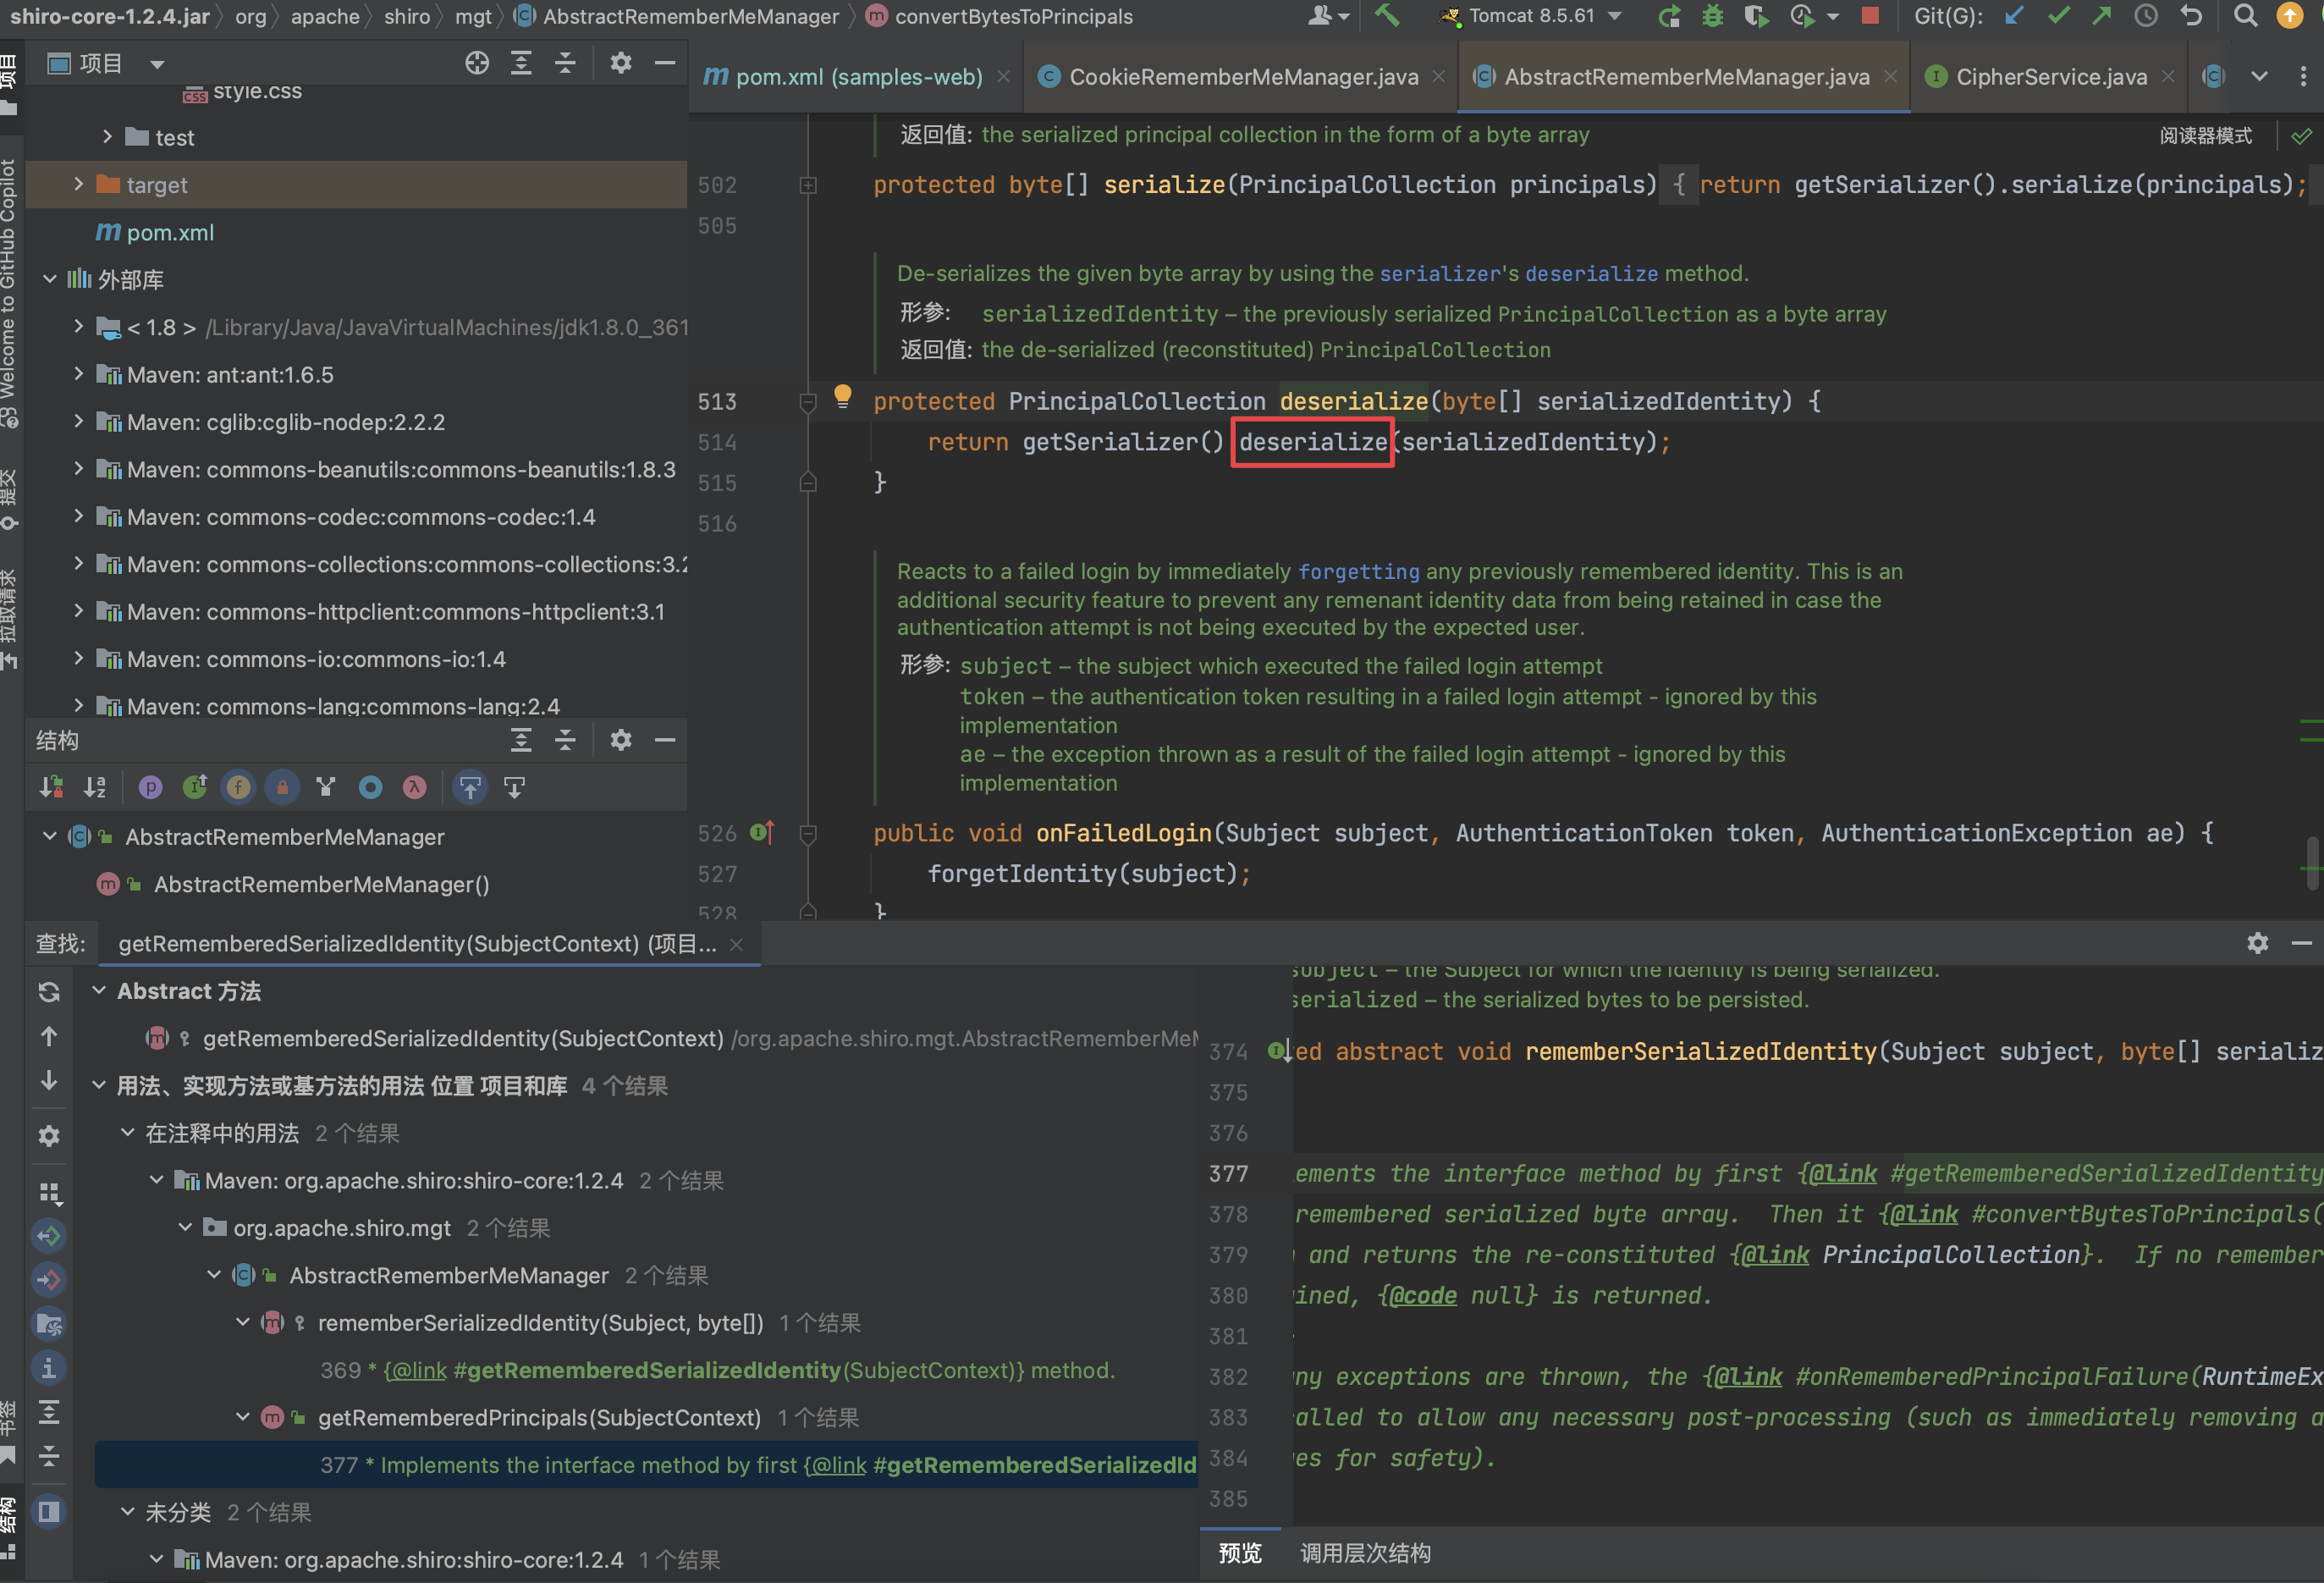Screen dimensions: 2324x1583
Task: Toggle preview usages panel icon
Action: pos(49,1511)
